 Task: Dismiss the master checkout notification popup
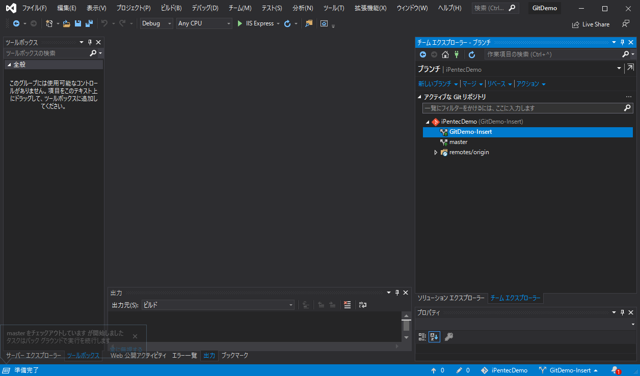[135, 336]
